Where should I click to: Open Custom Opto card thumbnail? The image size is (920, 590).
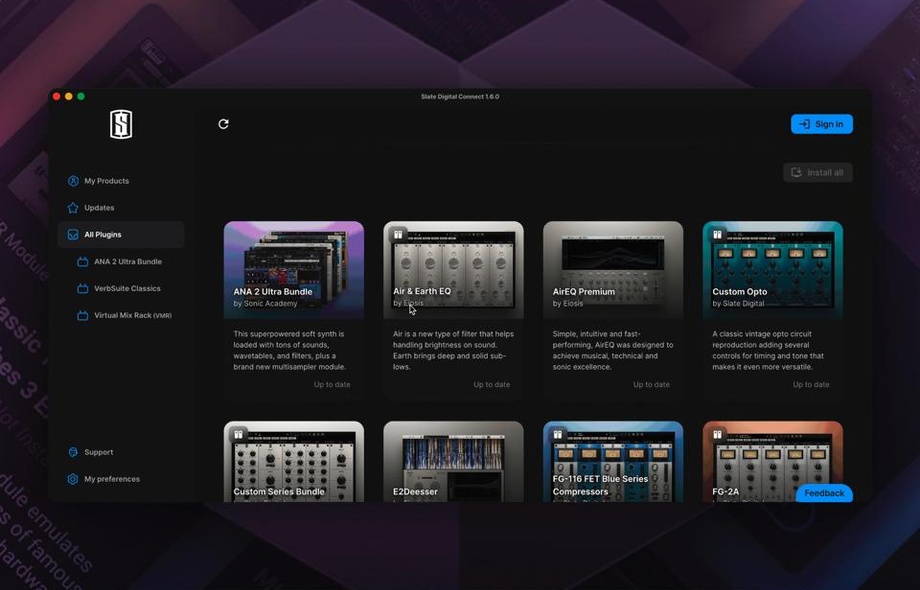pyautogui.click(x=772, y=270)
